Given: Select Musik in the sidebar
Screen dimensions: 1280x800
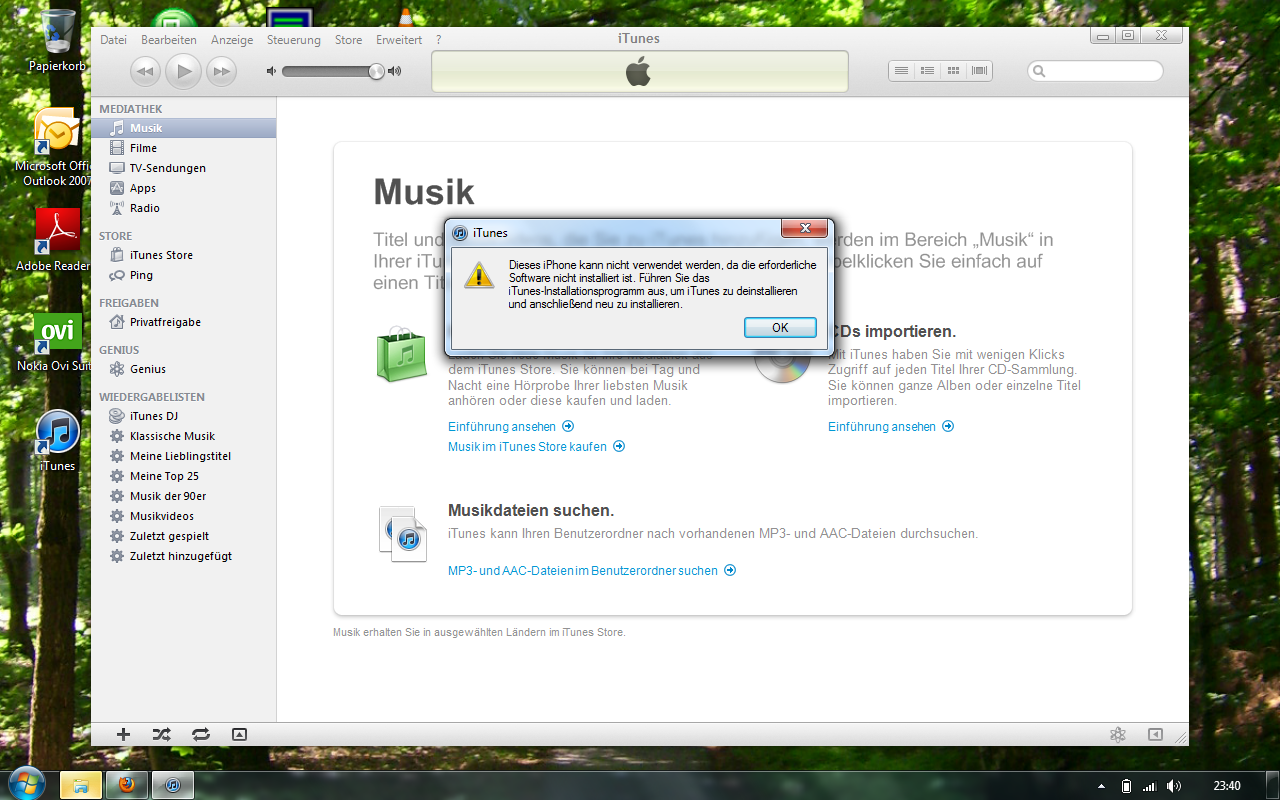Looking at the screenshot, I should coord(184,128).
